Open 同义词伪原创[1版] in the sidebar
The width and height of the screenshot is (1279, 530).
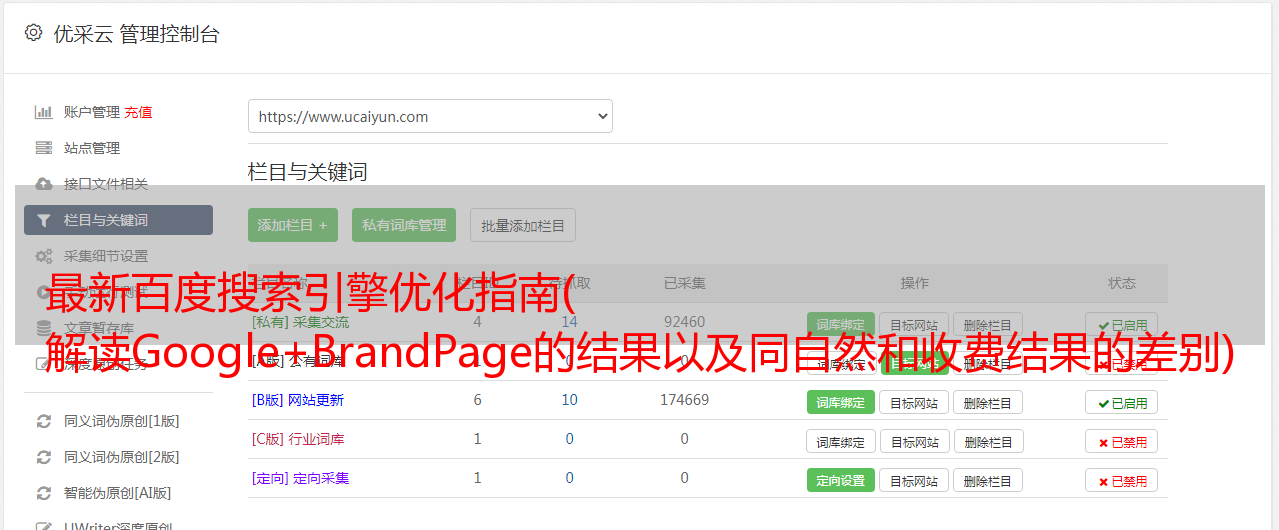122,421
